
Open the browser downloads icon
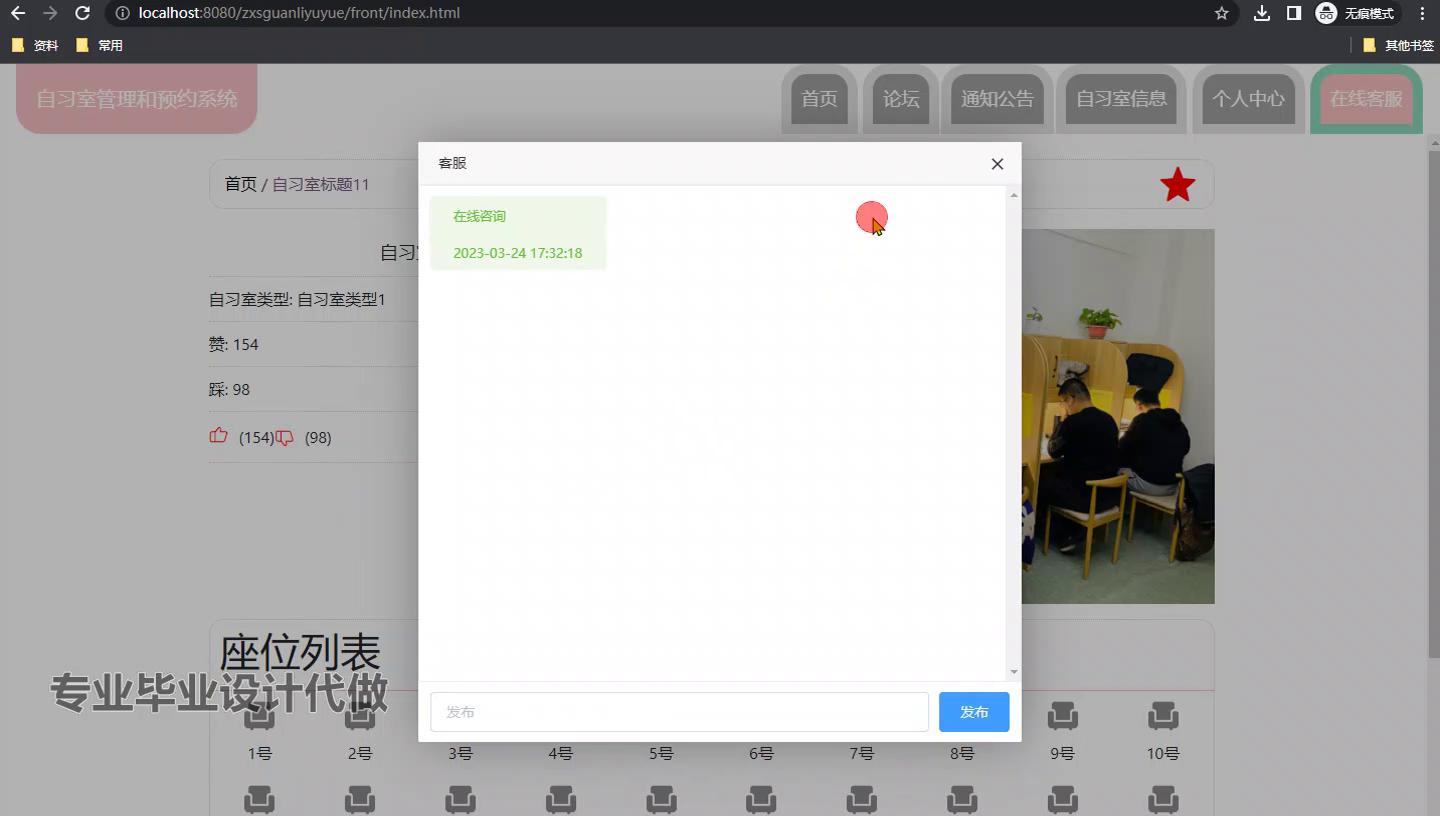click(x=1262, y=13)
